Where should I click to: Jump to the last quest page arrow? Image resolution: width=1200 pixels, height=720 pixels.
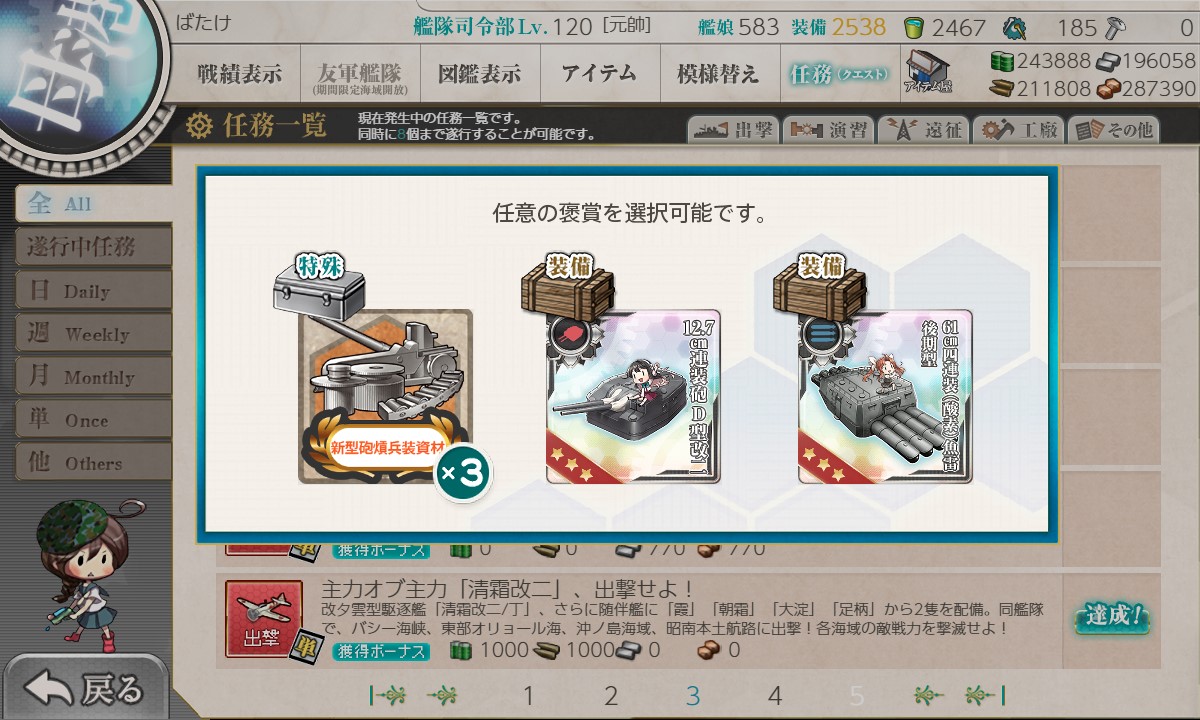(985, 695)
